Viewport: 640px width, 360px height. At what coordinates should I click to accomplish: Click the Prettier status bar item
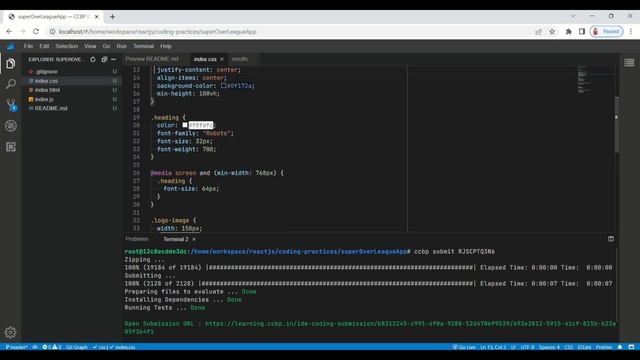click(x=604, y=347)
